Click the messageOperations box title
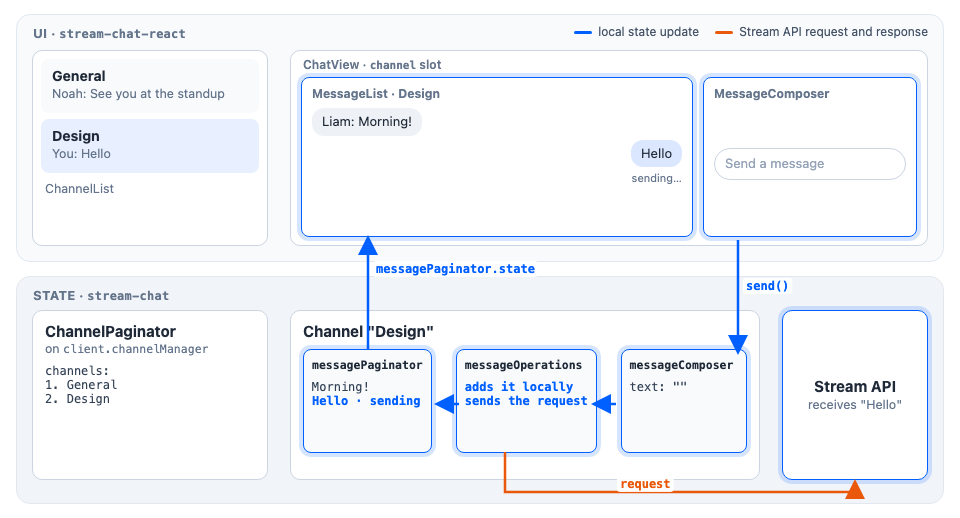Viewport: 960px width, 518px height. click(523, 365)
